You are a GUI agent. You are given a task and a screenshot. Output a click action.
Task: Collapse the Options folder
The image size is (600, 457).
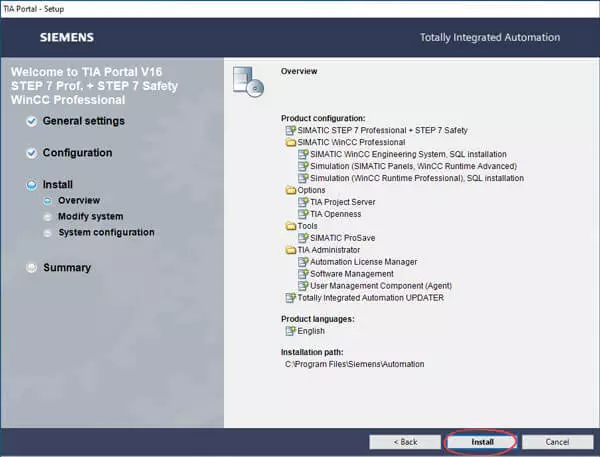click(290, 190)
